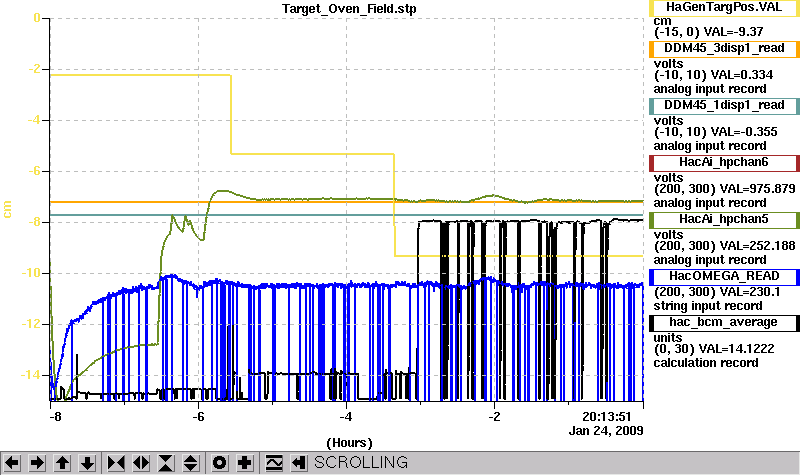Click the yellow 'cm' vertical axis label
This screenshot has height=475, width=800.
[x=7, y=209]
